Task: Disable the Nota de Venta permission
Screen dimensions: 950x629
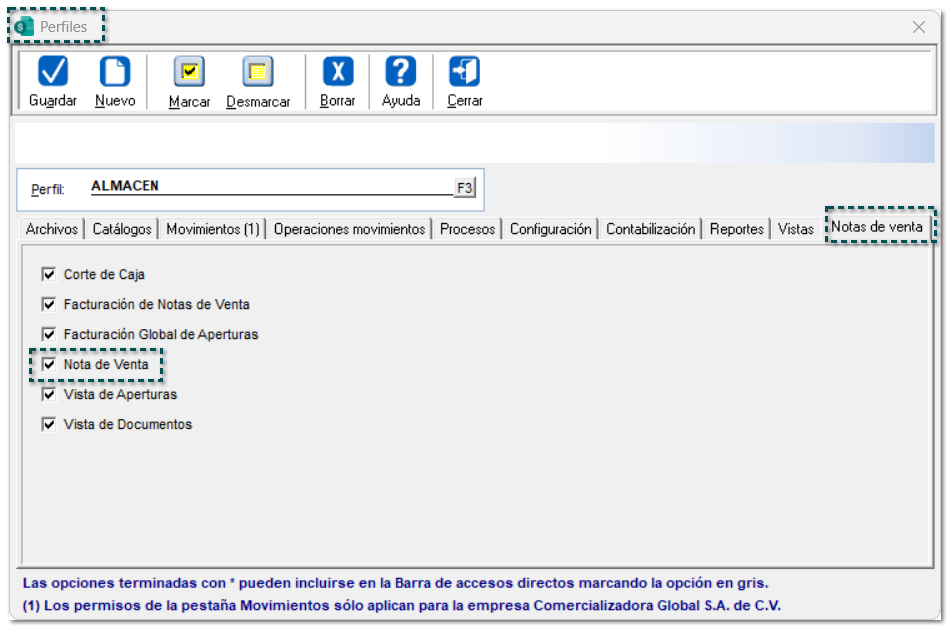Action: (x=49, y=365)
